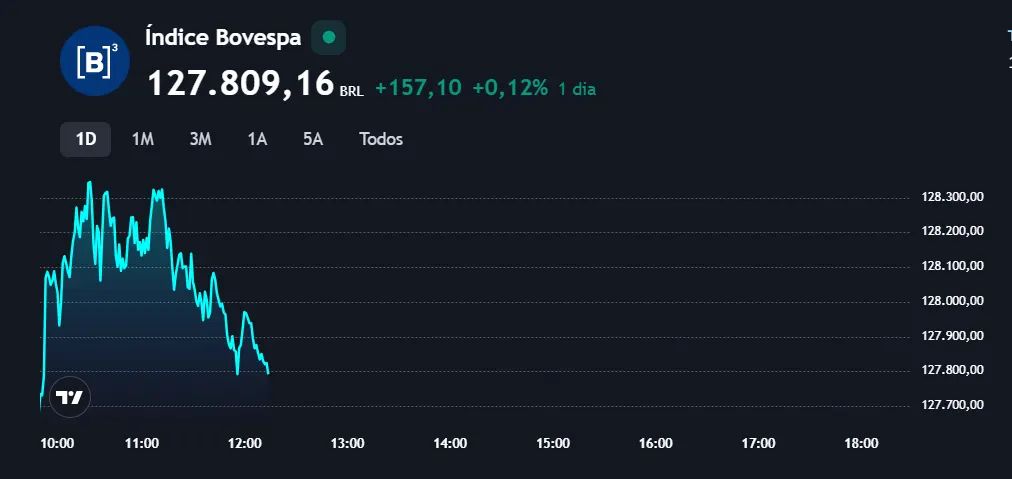1012x479 pixels.
Task: Show the 5A five-year range
Action: point(313,139)
